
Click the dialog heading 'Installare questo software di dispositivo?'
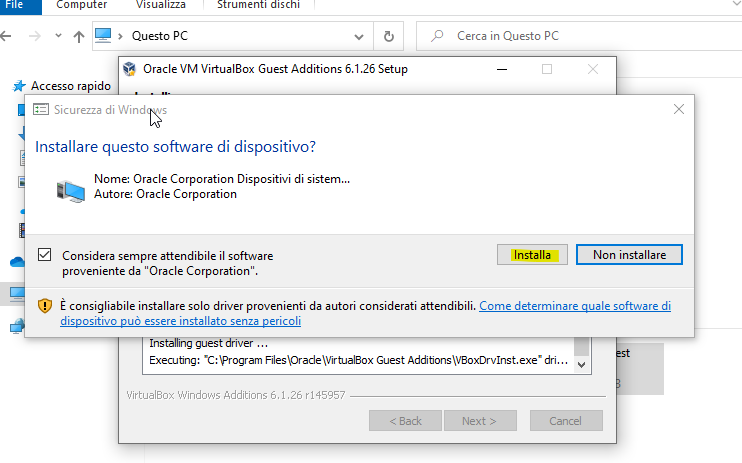click(x=175, y=147)
